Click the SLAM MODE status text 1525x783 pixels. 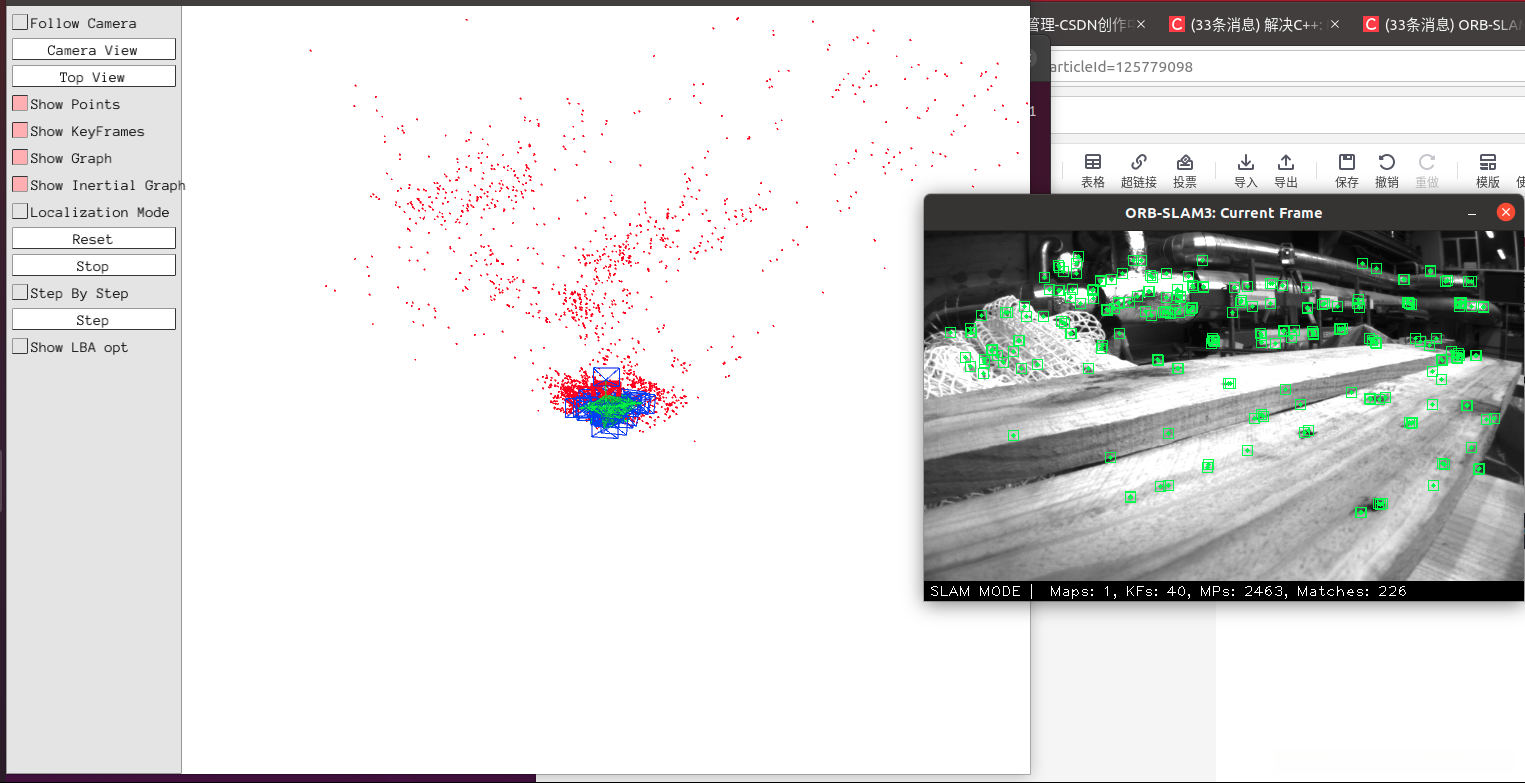point(975,591)
